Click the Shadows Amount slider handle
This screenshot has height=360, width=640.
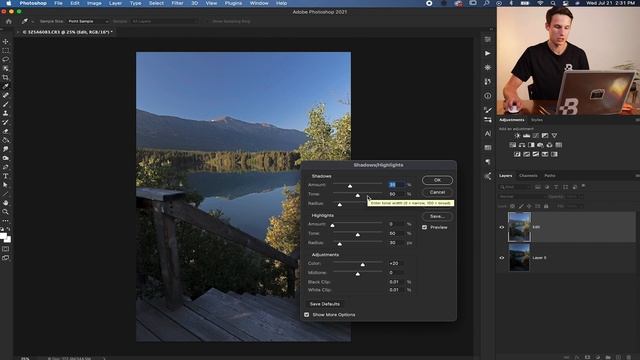pos(350,186)
